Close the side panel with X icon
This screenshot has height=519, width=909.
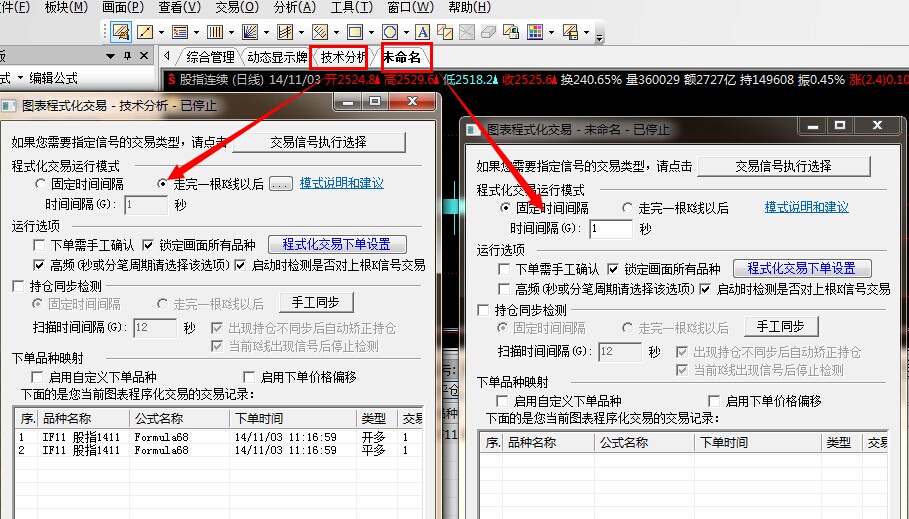click(144, 56)
